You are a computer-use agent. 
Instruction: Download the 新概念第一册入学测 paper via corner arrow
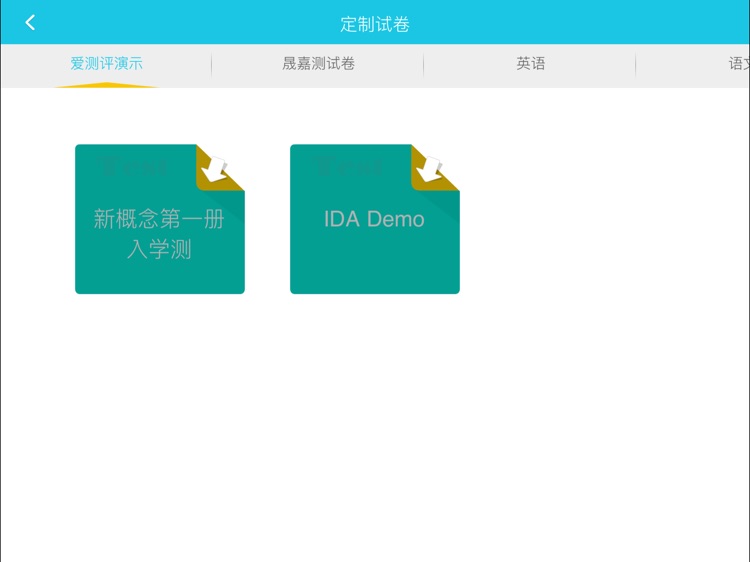click(x=215, y=168)
